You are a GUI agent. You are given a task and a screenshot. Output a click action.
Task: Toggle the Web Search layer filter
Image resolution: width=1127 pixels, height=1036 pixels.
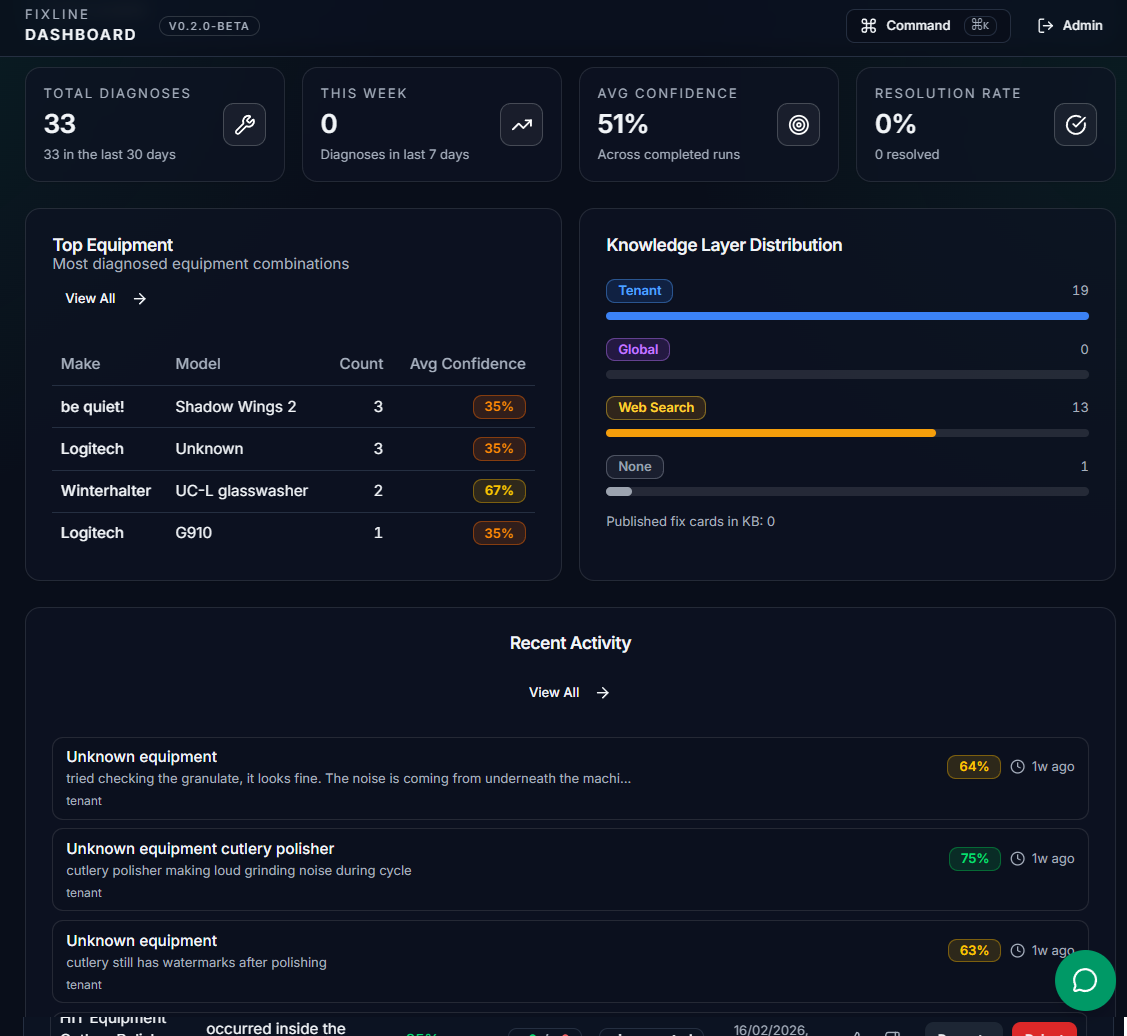coord(655,407)
